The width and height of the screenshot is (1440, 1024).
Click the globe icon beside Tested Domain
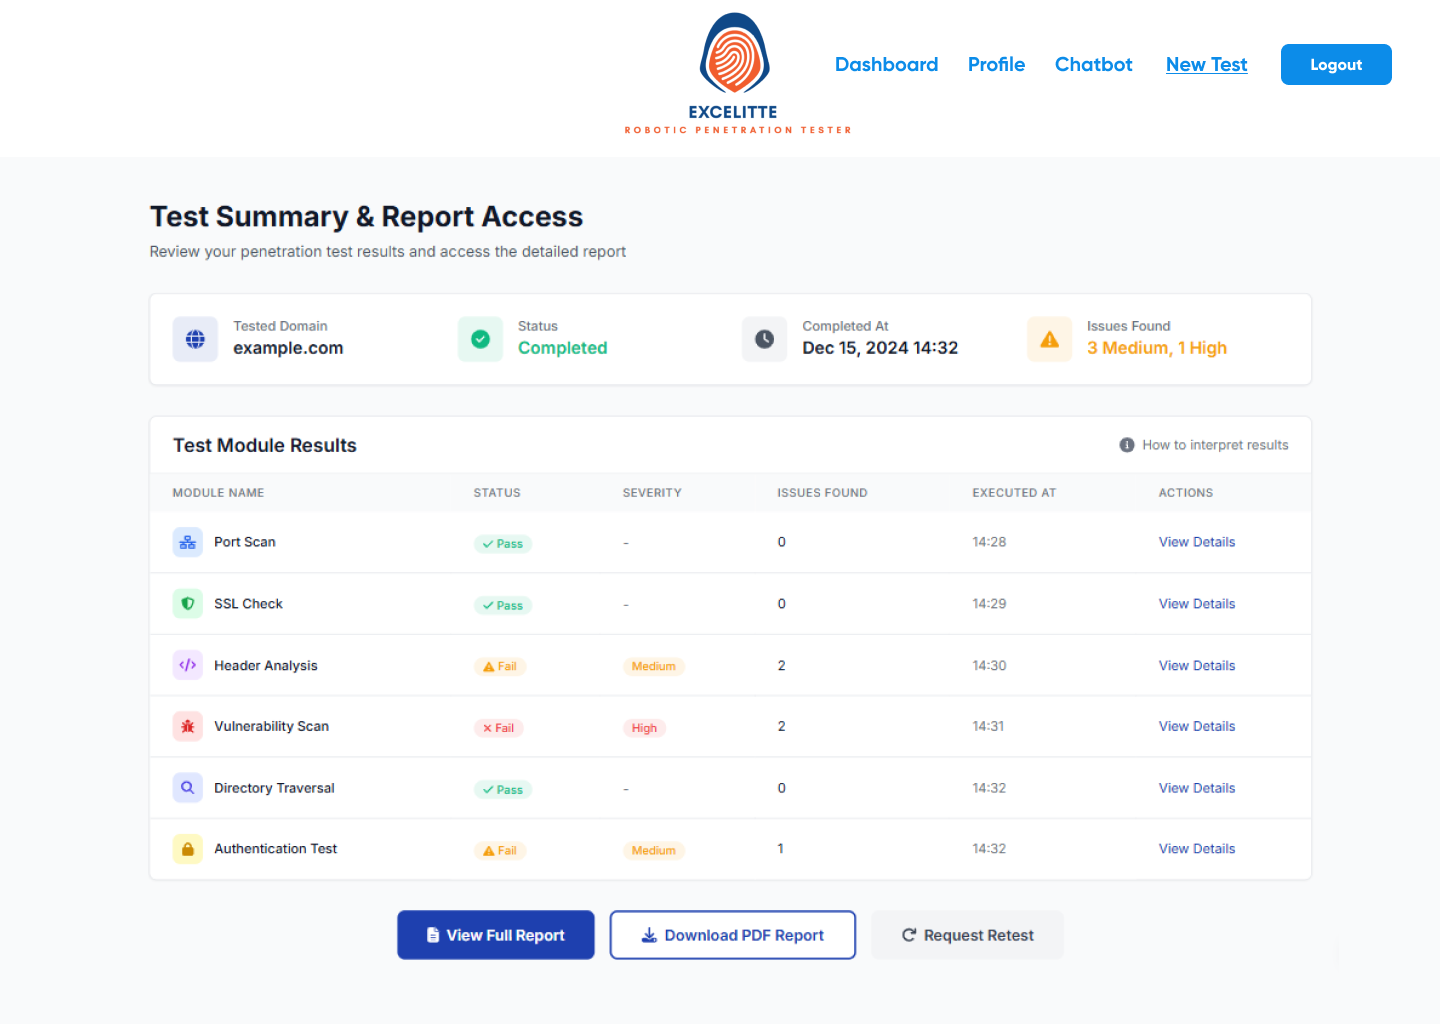click(x=195, y=339)
